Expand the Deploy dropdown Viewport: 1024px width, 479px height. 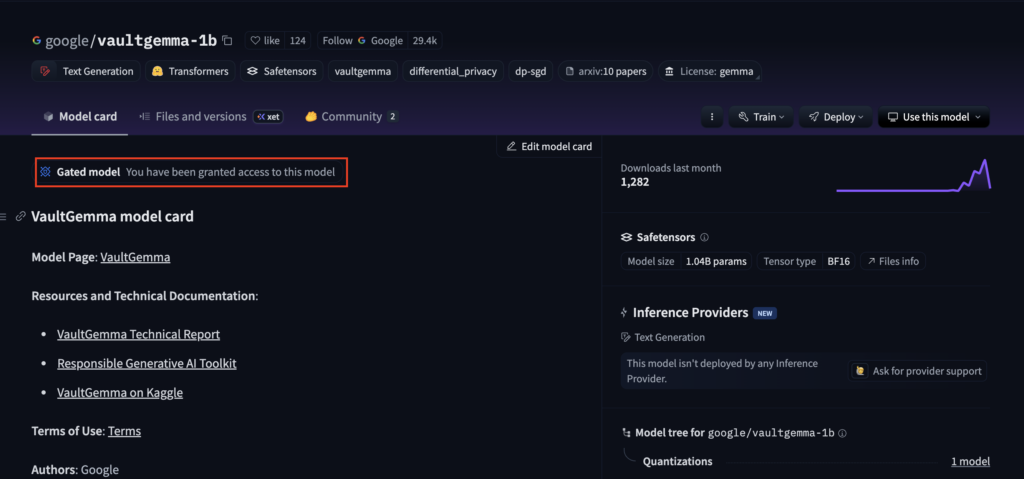click(x=836, y=117)
